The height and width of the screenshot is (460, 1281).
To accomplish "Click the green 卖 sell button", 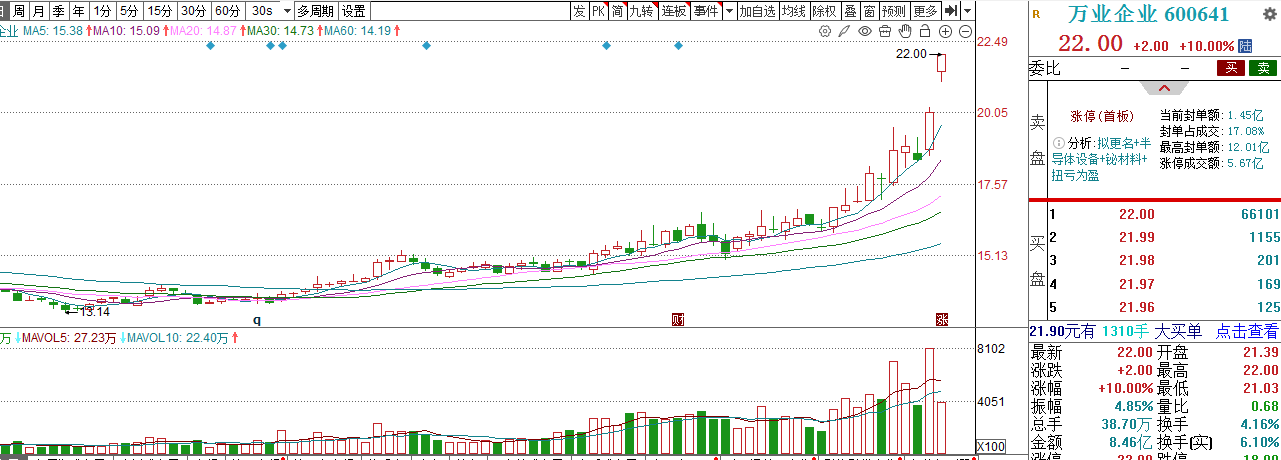I will (1264, 68).
